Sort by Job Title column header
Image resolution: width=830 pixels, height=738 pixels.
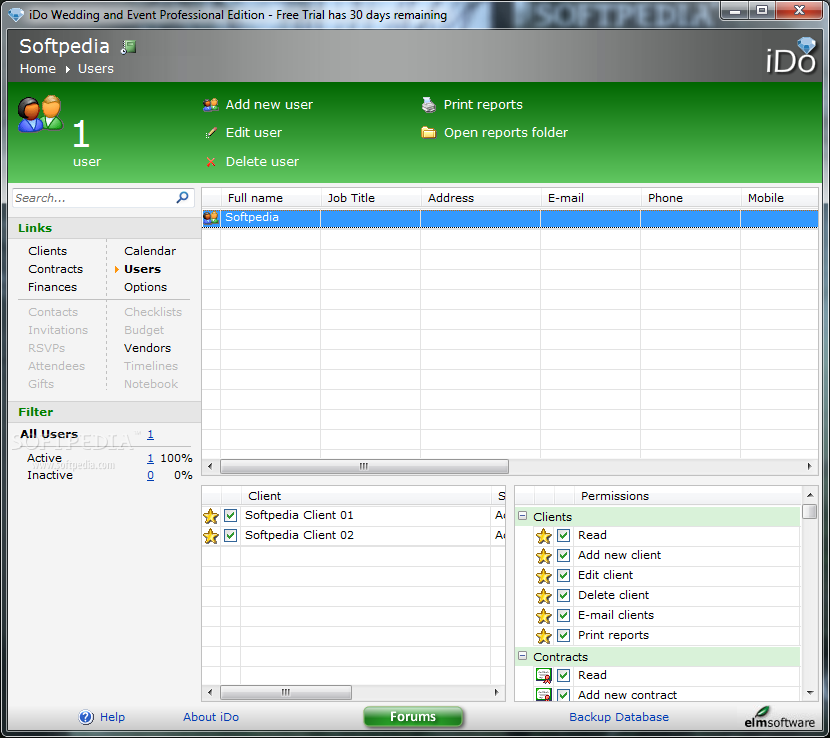click(371, 198)
